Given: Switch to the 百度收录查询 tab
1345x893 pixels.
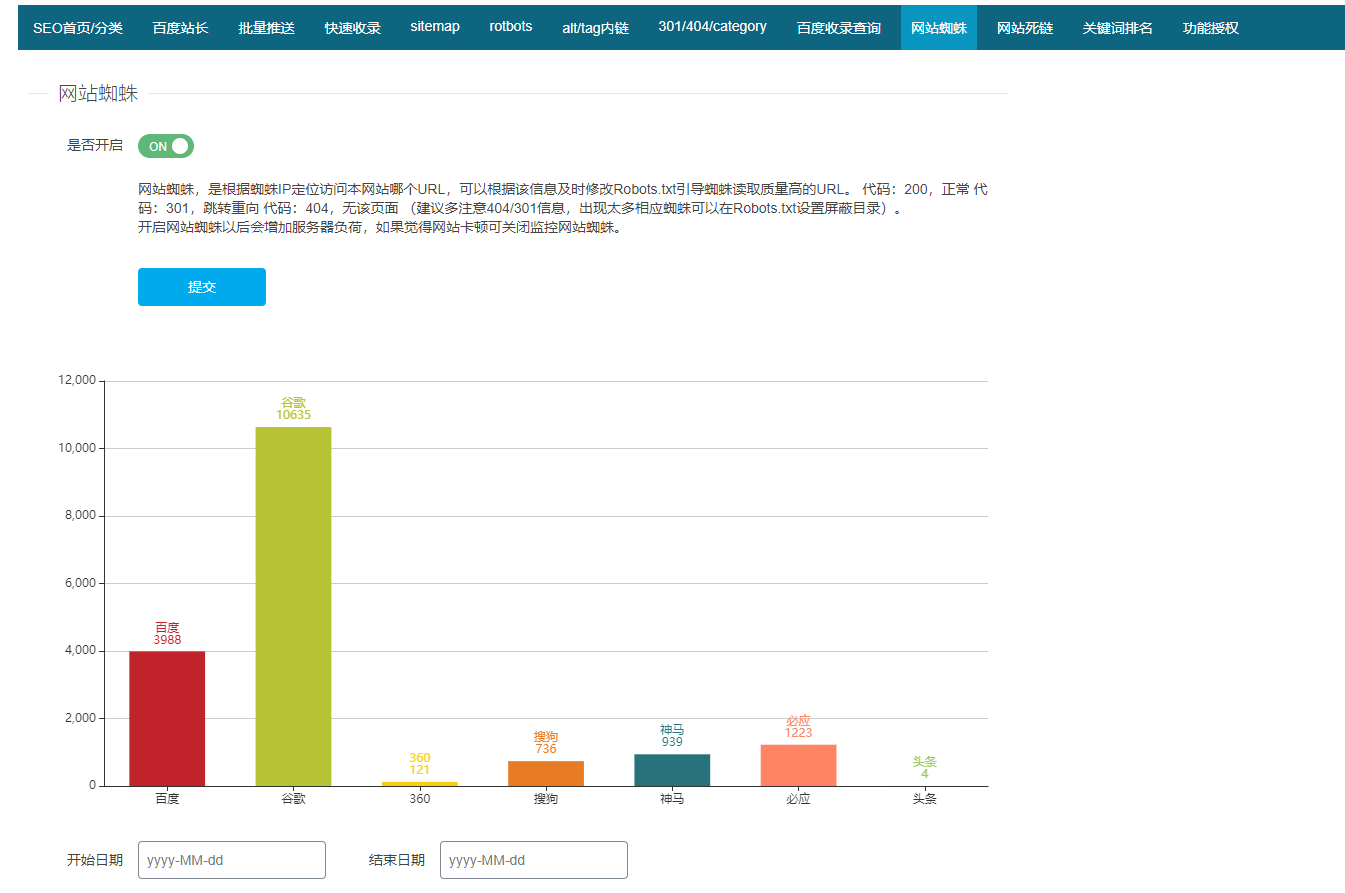Looking at the screenshot, I should coord(839,27).
